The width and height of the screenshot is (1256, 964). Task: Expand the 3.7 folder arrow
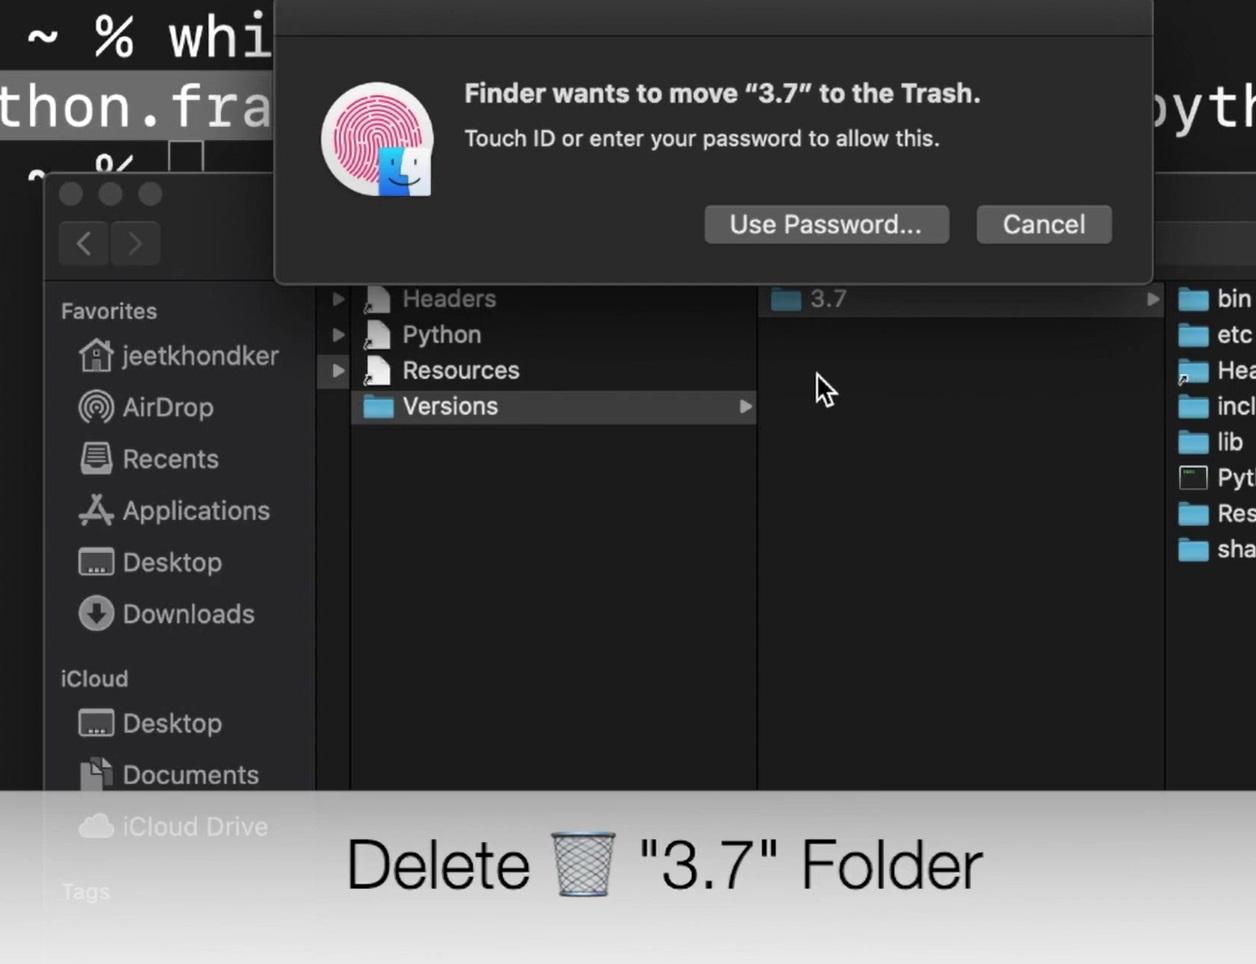click(x=1153, y=298)
